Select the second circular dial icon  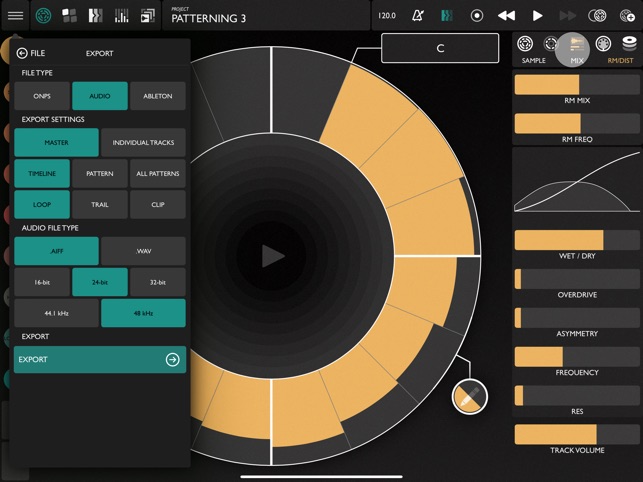[551, 43]
